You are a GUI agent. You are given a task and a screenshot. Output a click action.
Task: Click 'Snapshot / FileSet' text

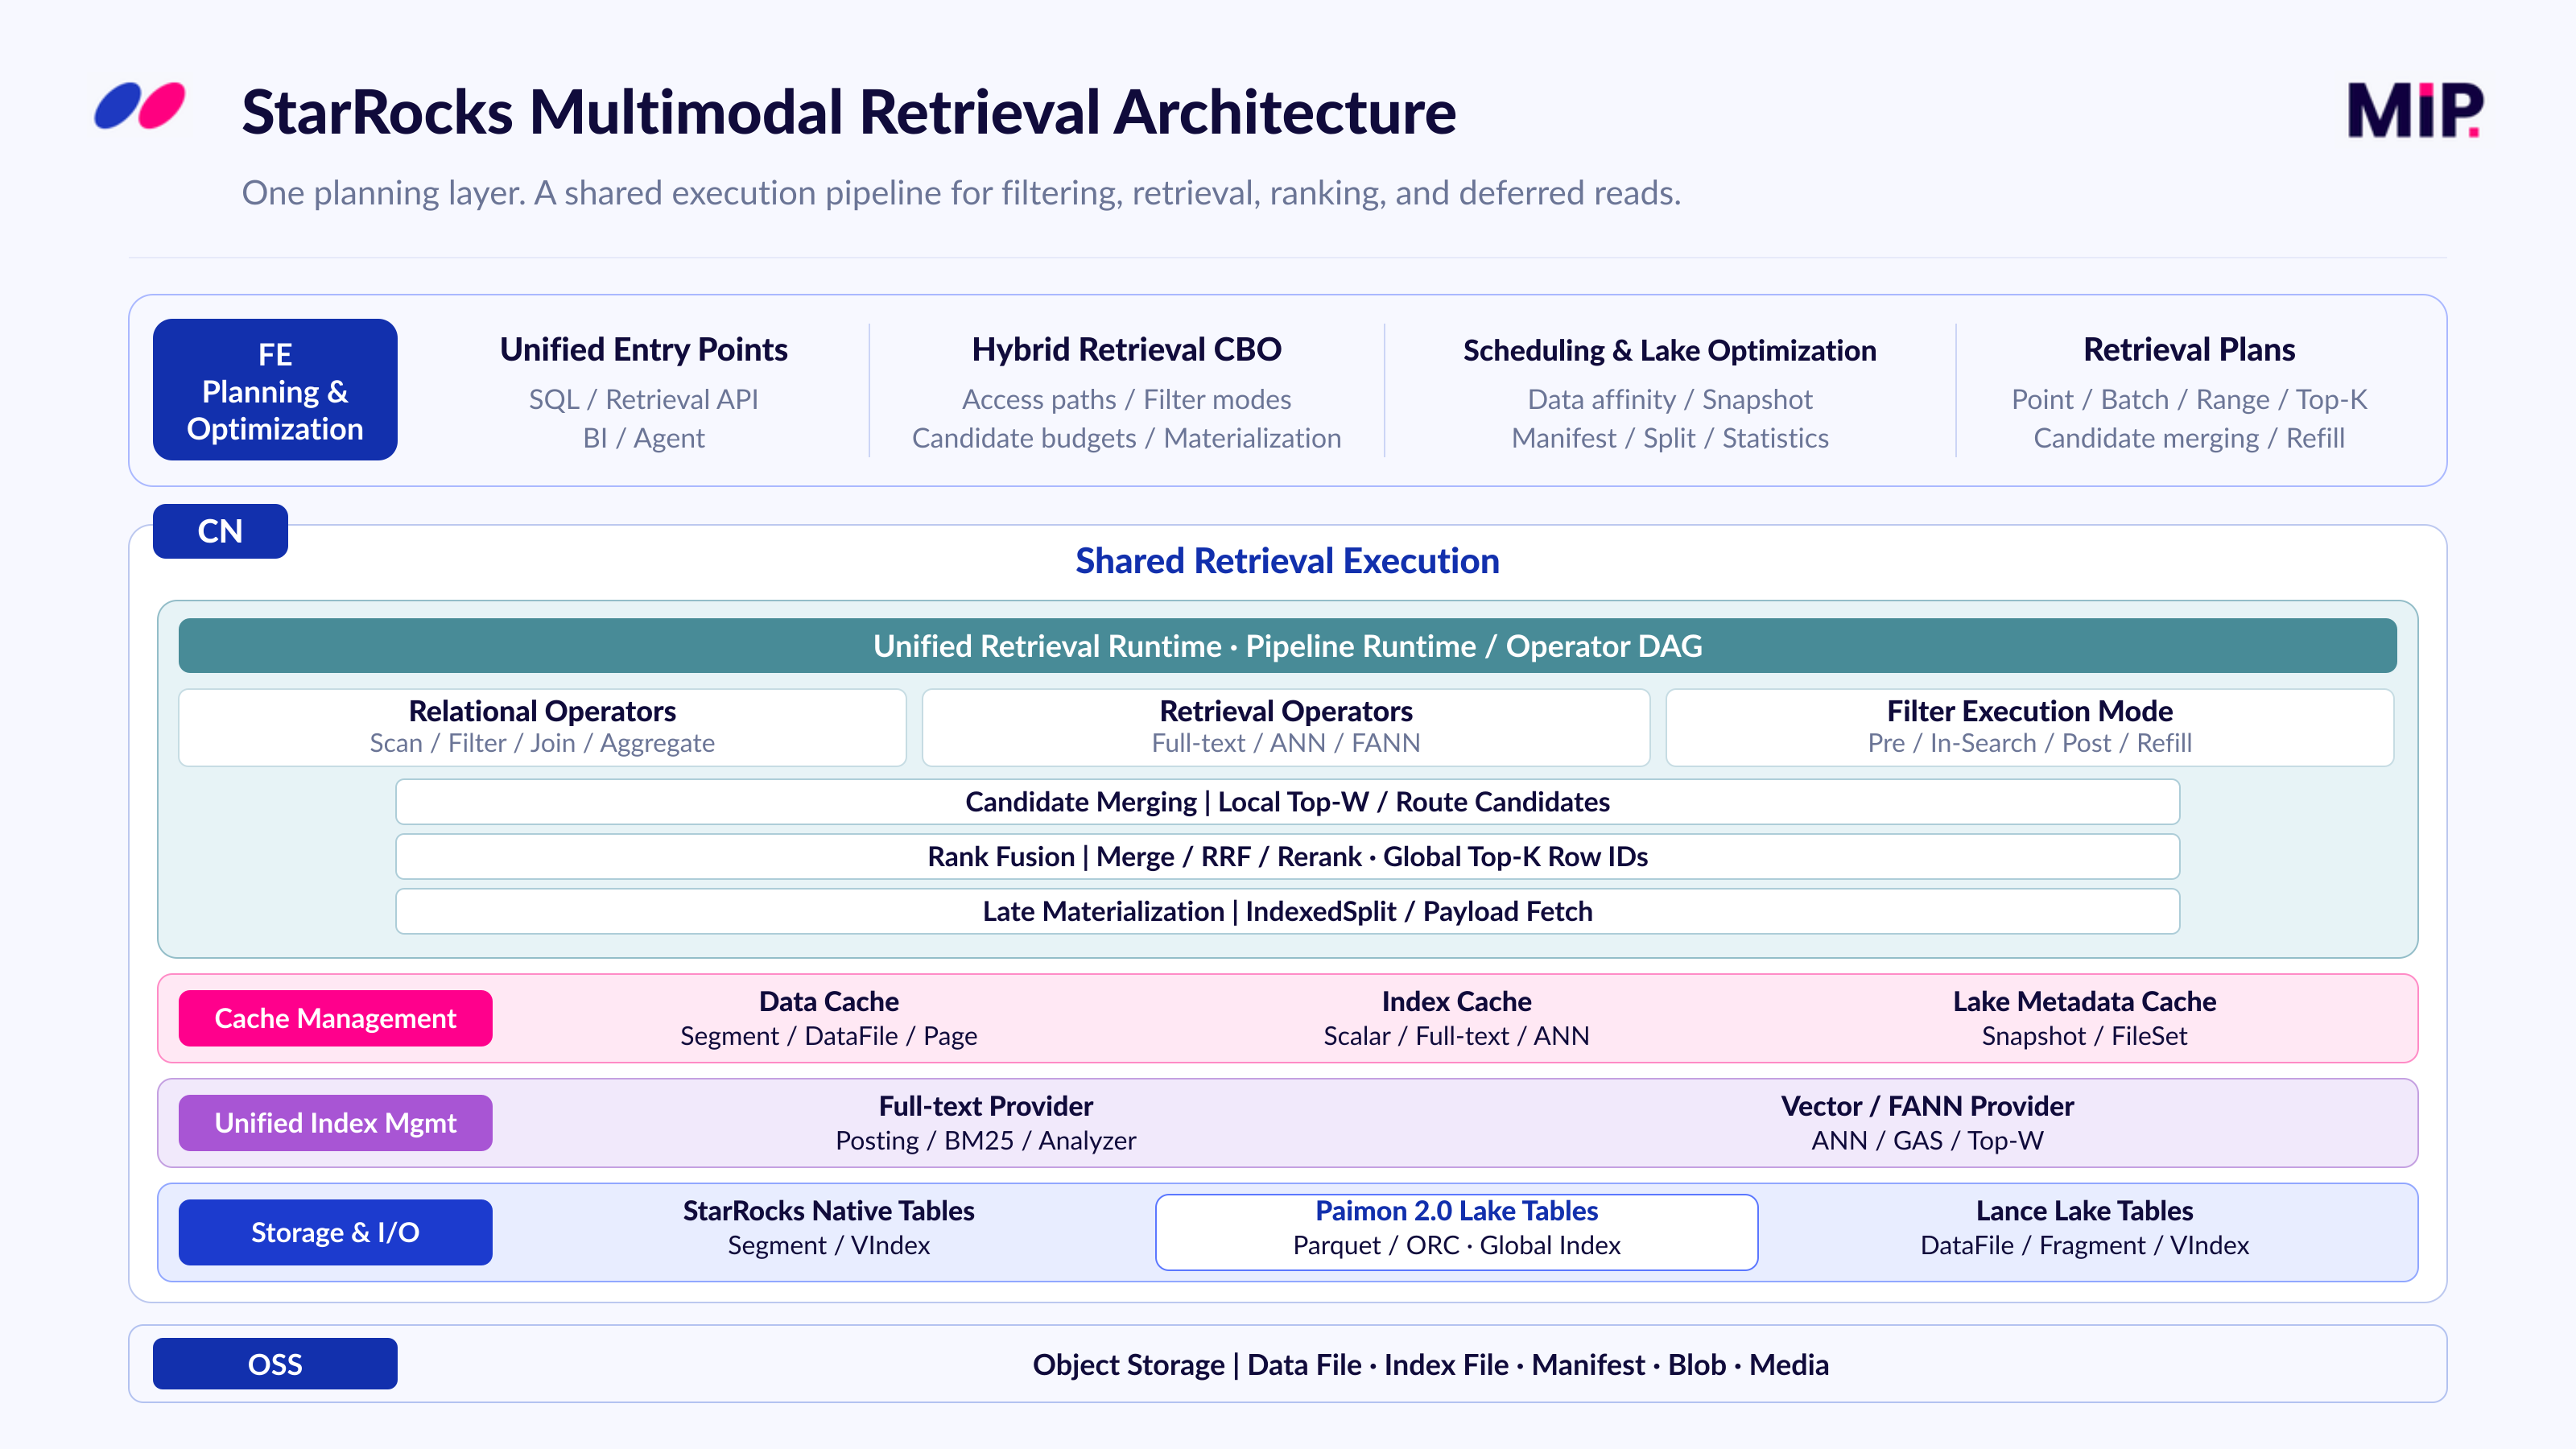coord(2085,1037)
